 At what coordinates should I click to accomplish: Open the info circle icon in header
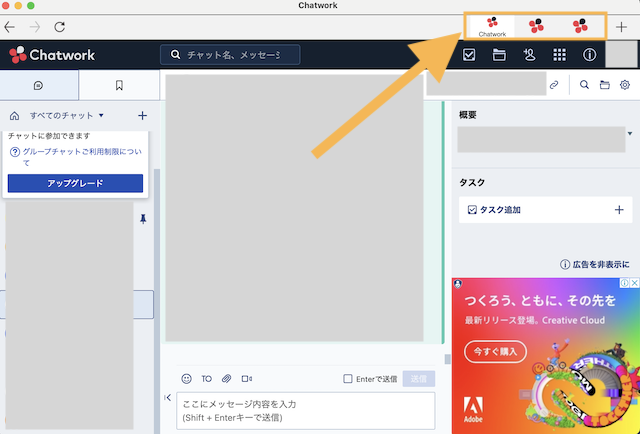coord(589,55)
